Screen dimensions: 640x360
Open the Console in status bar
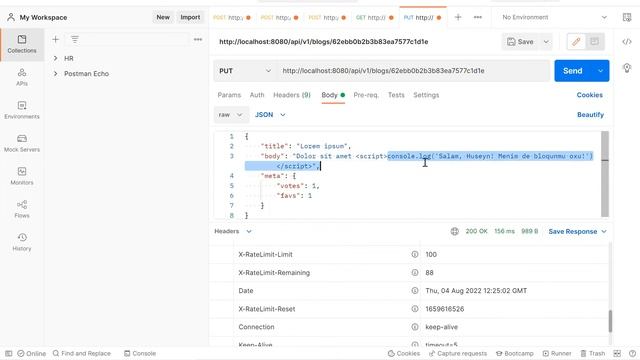click(140, 353)
